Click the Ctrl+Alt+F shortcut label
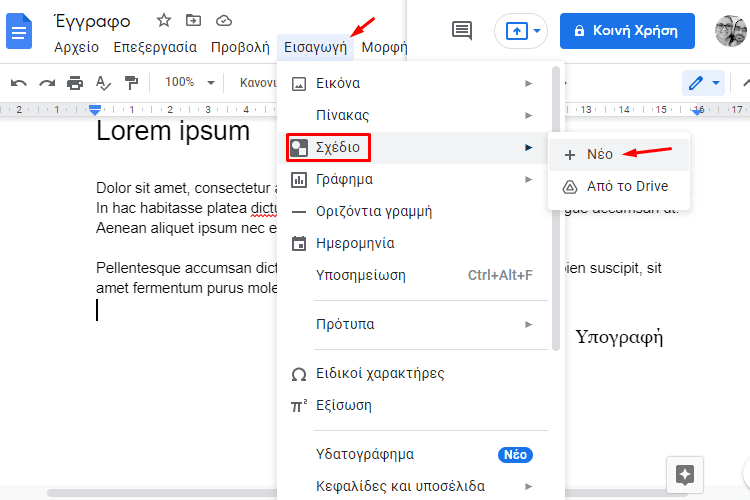Image resolution: width=750 pixels, height=500 pixels. click(x=500, y=275)
